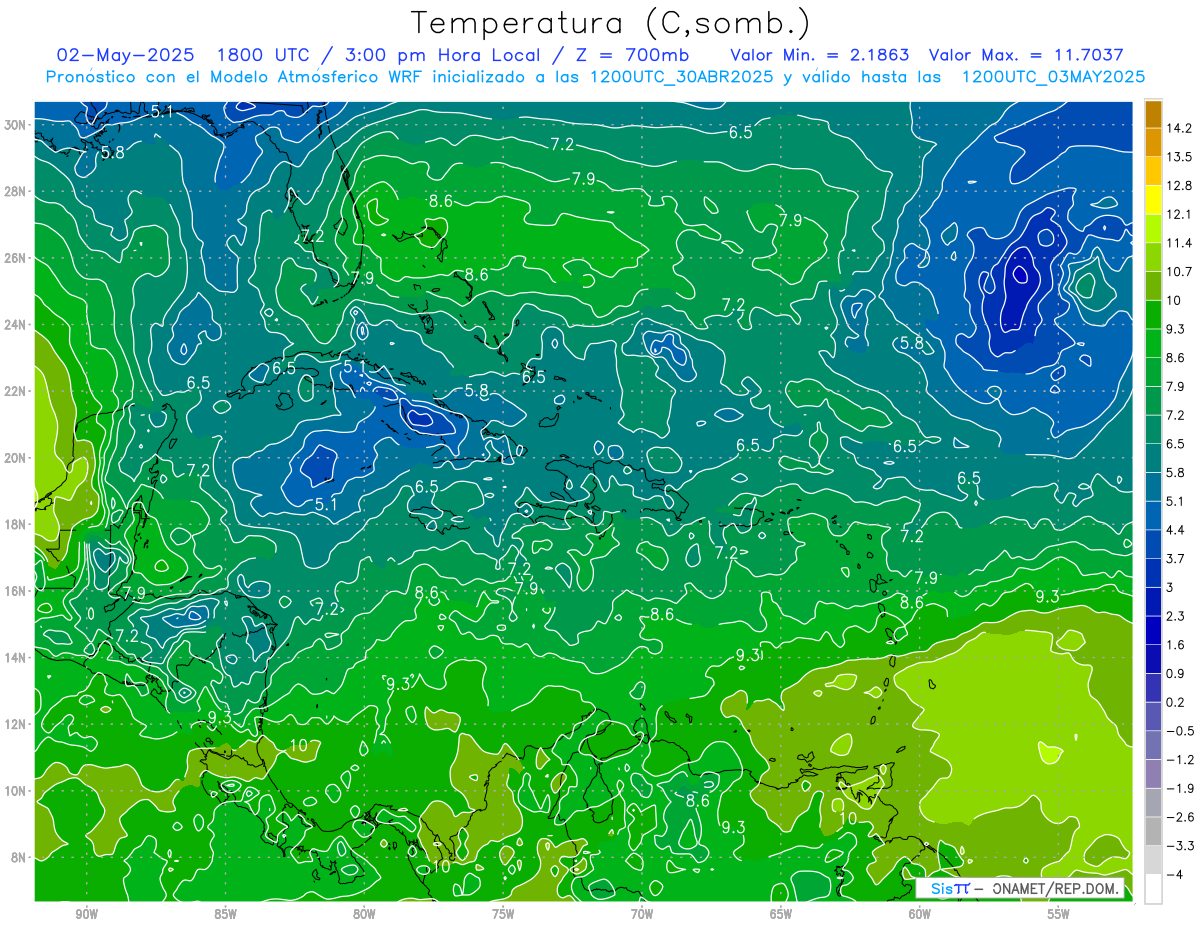Click the 55W longitude axis label
This screenshot has width=1200, height=927.
(1059, 914)
